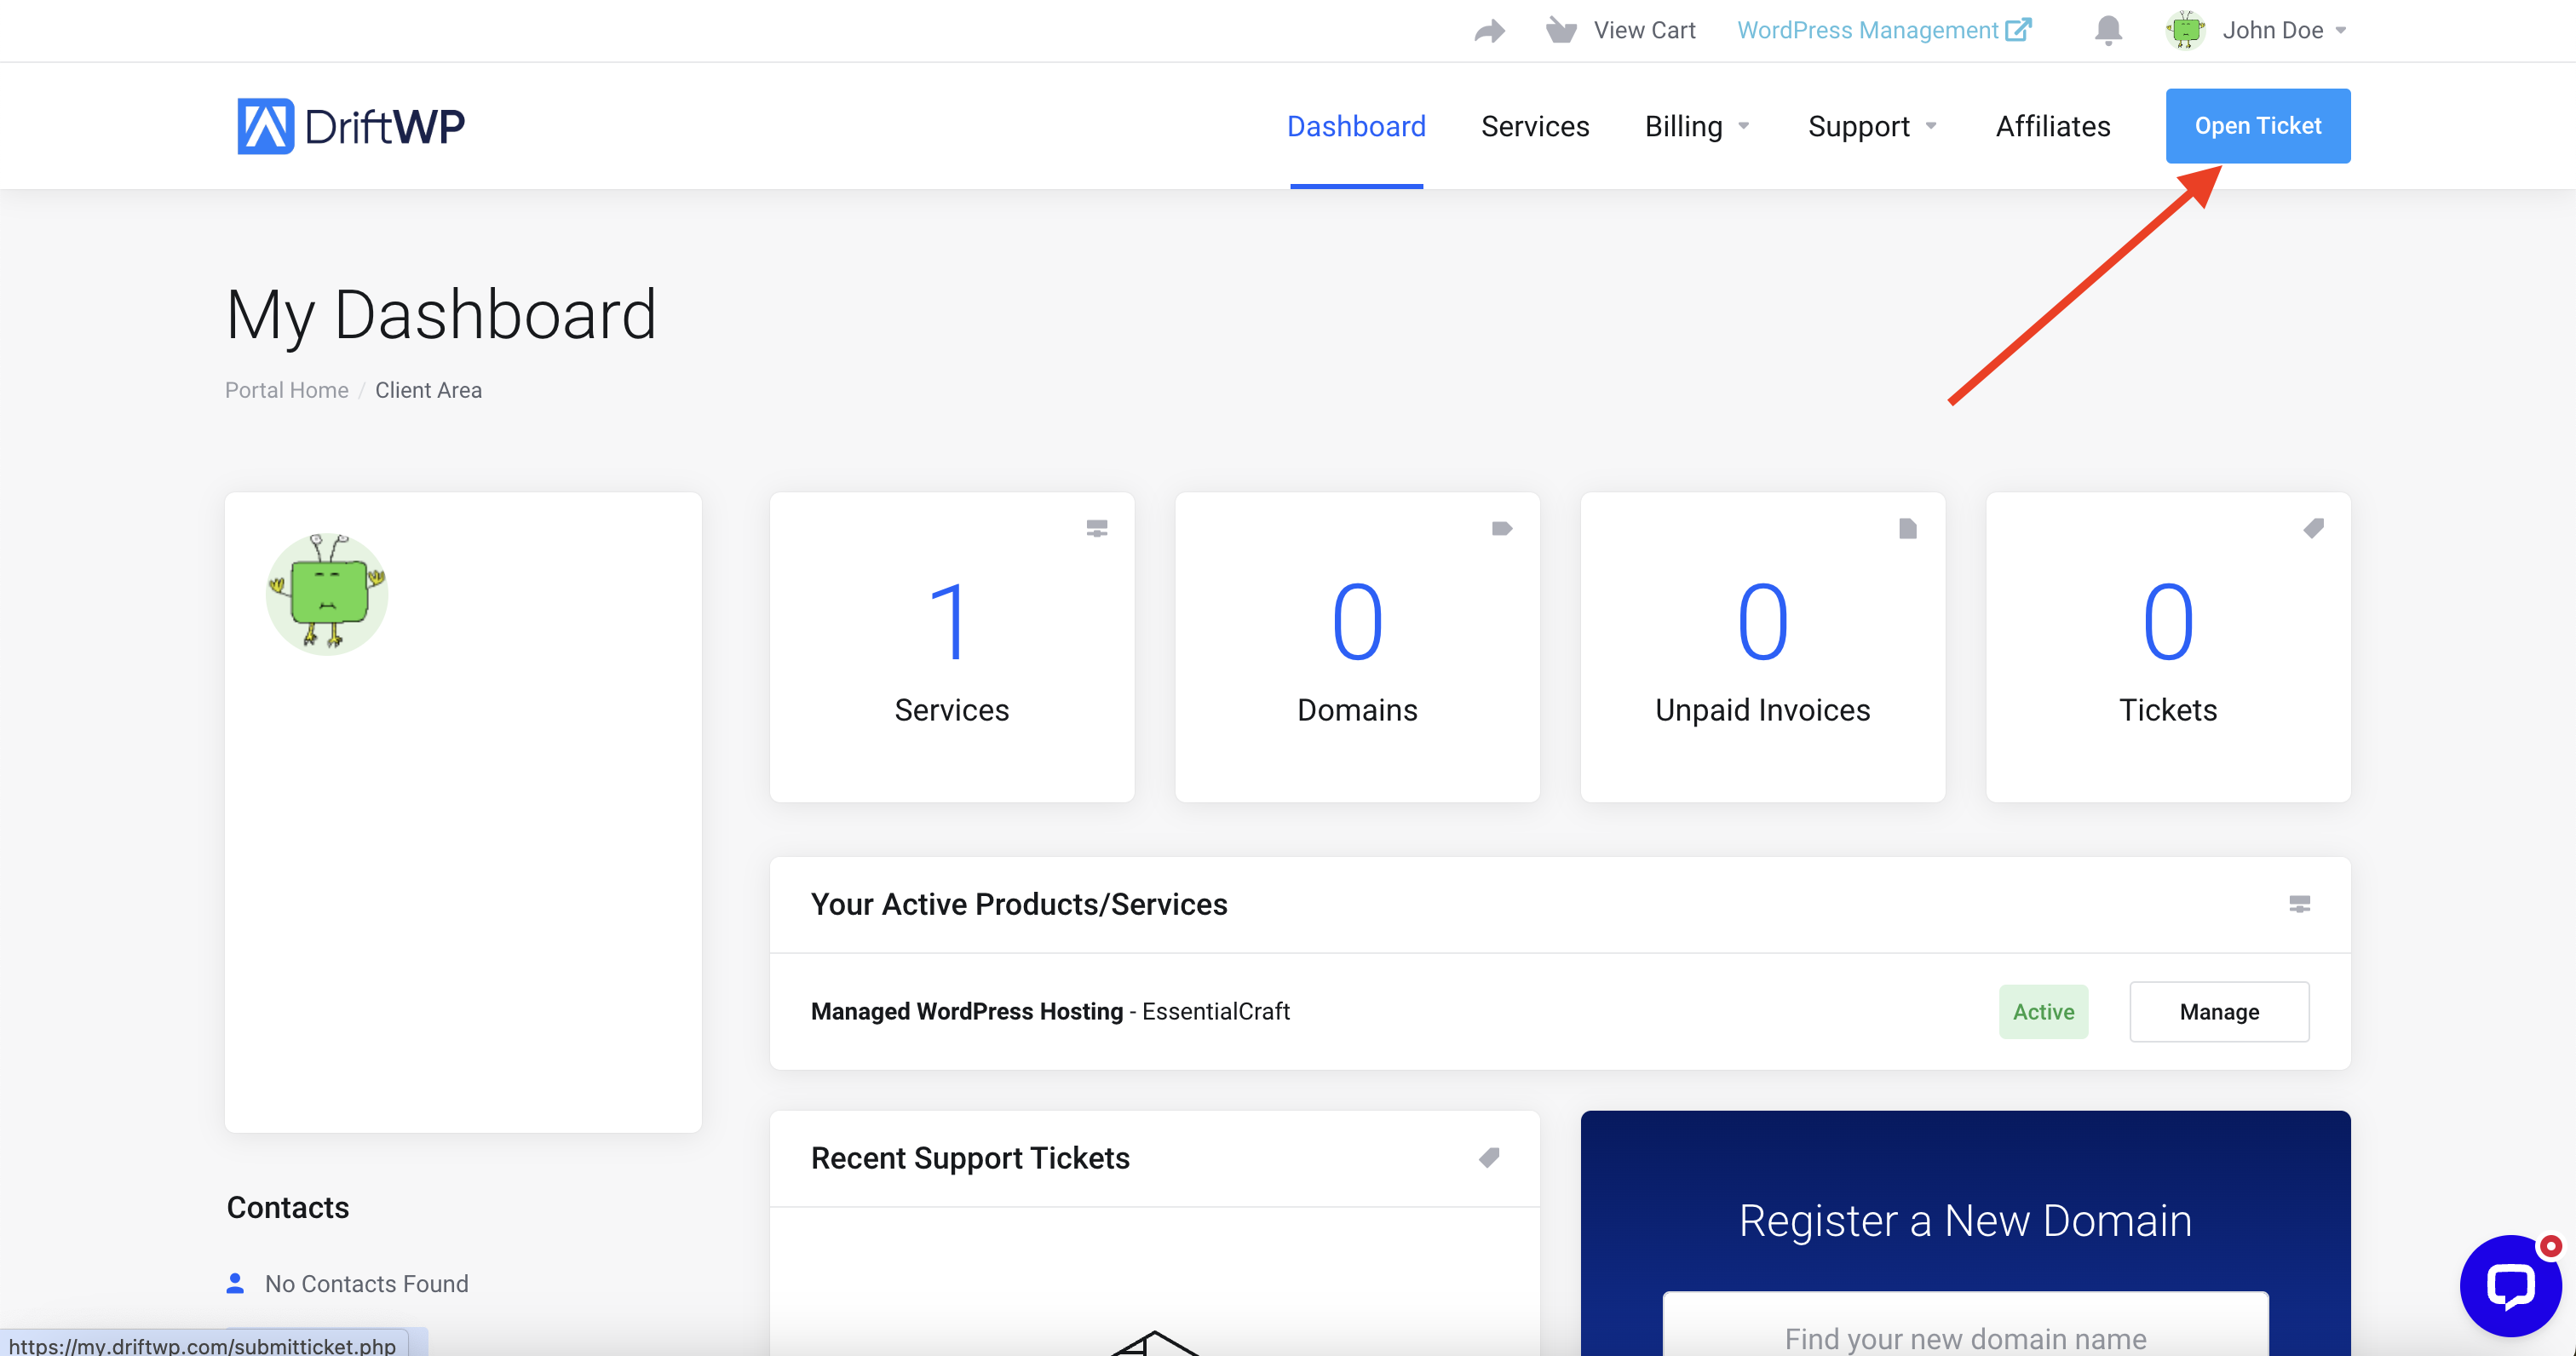Screen dimensions: 2576x1356
Task: Click server icon in Active Products/Services header
Action: 2300,904
